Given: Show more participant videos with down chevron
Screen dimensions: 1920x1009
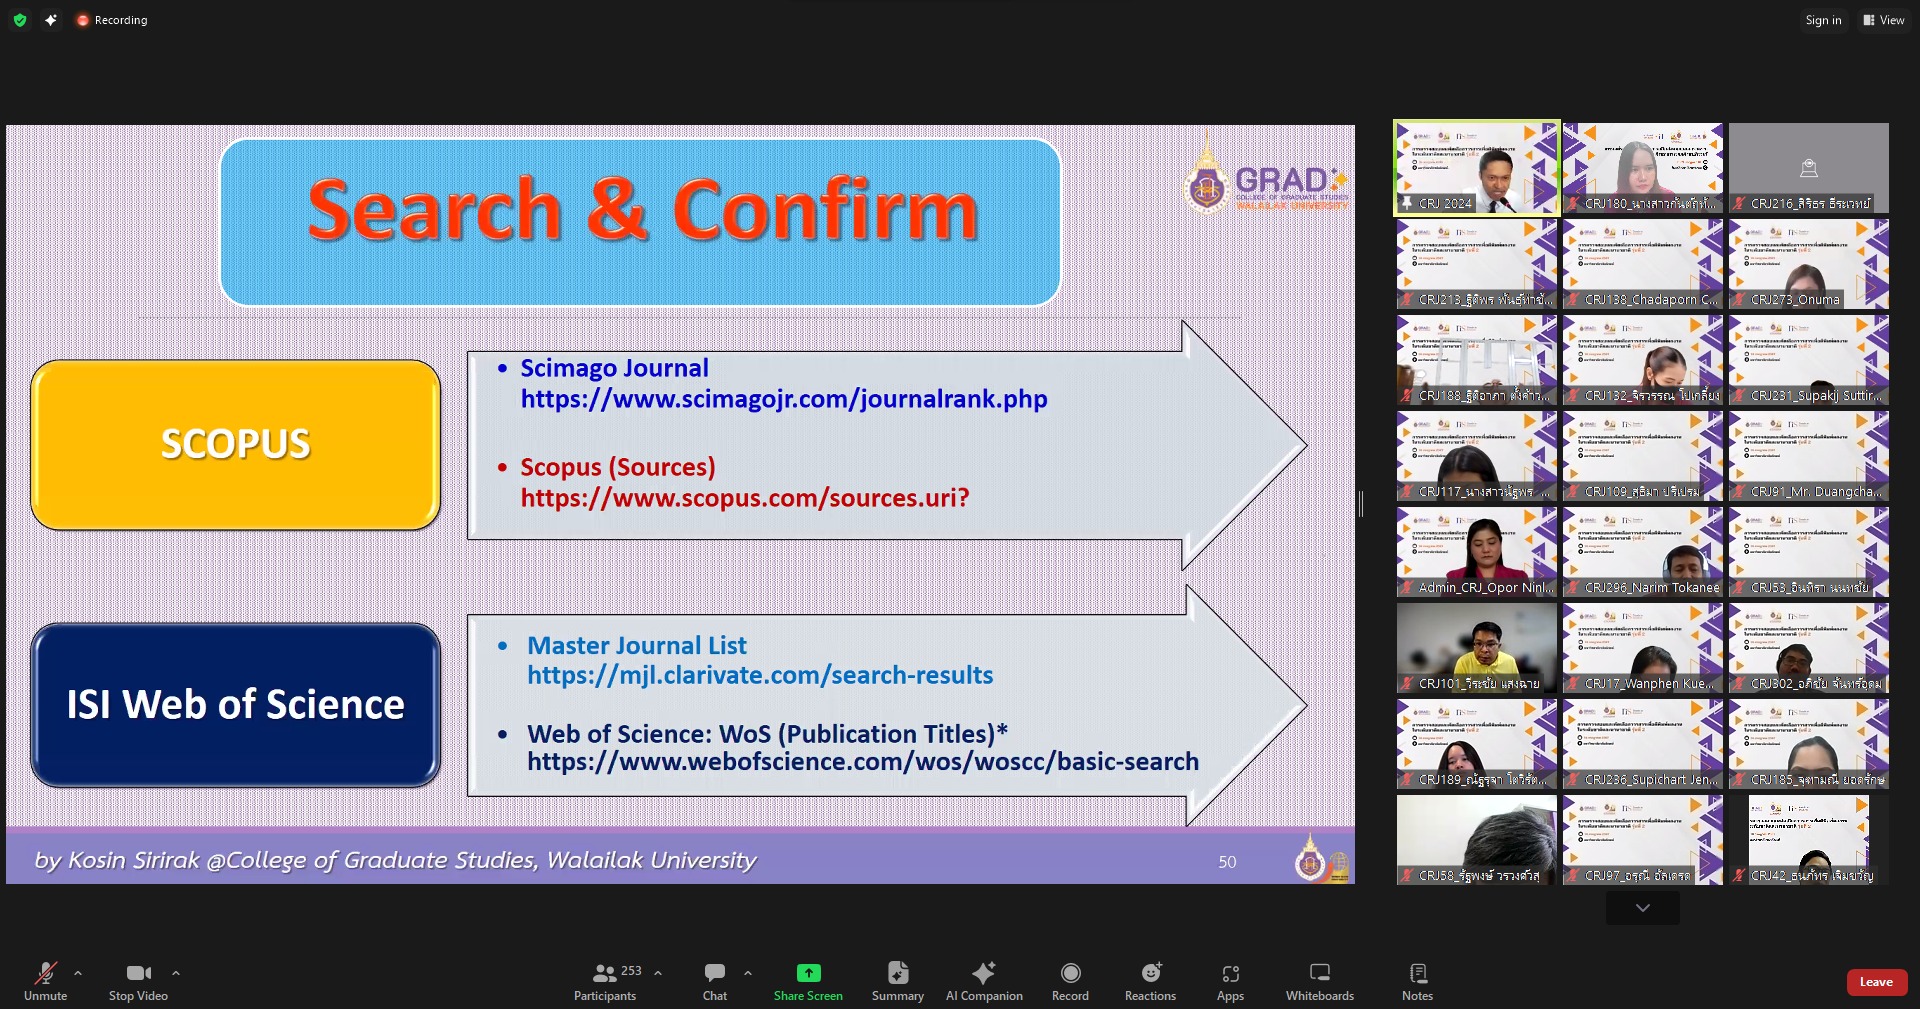Looking at the screenshot, I should pos(1642,908).
